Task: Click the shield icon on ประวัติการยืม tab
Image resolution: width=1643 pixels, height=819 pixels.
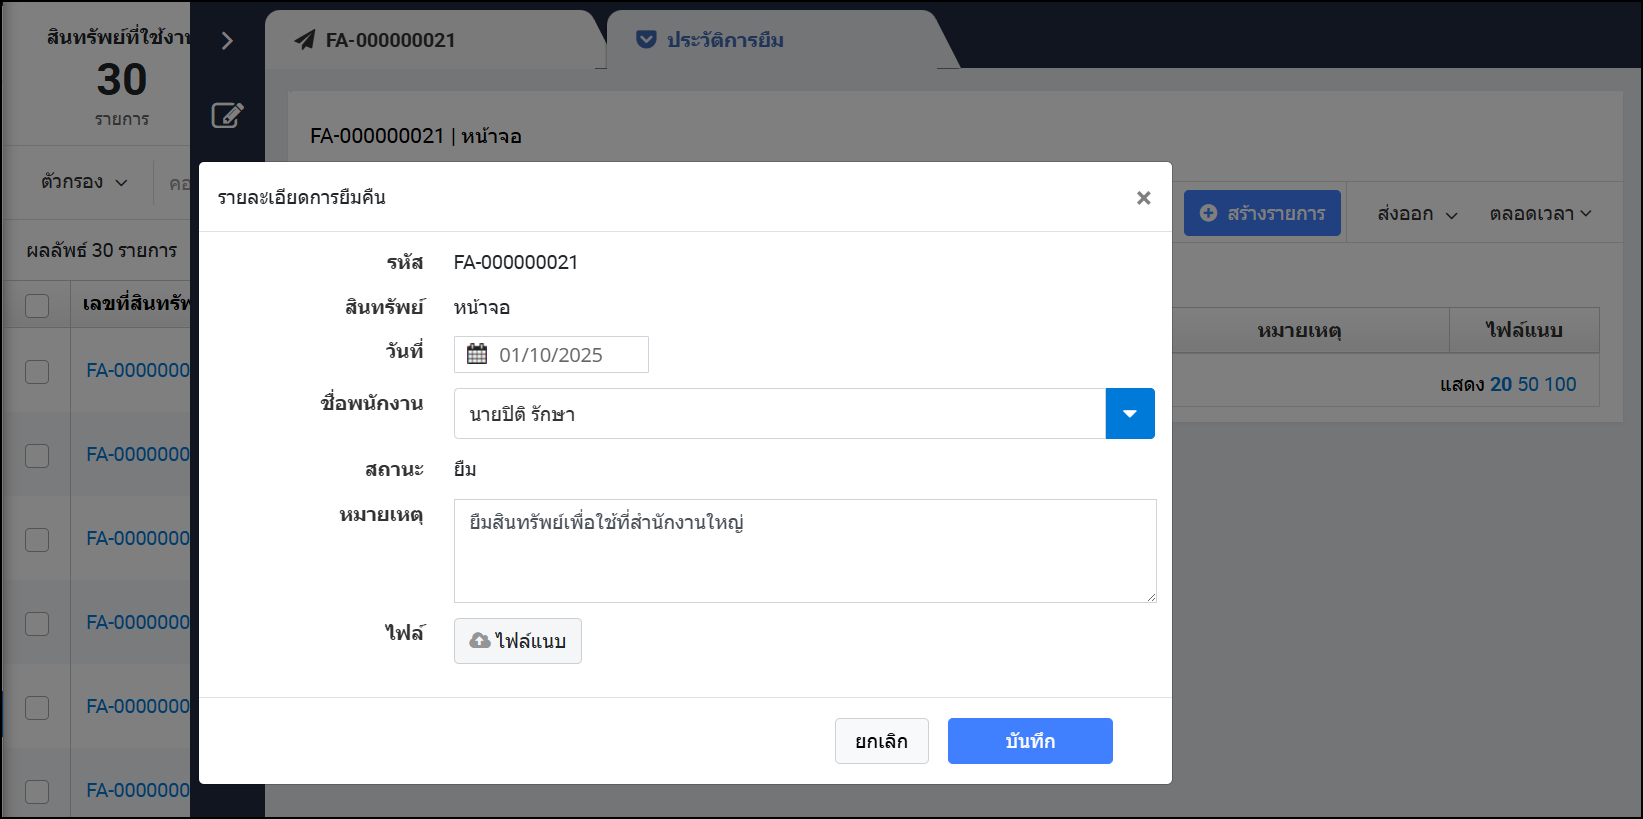Action: tap(646, 40)
